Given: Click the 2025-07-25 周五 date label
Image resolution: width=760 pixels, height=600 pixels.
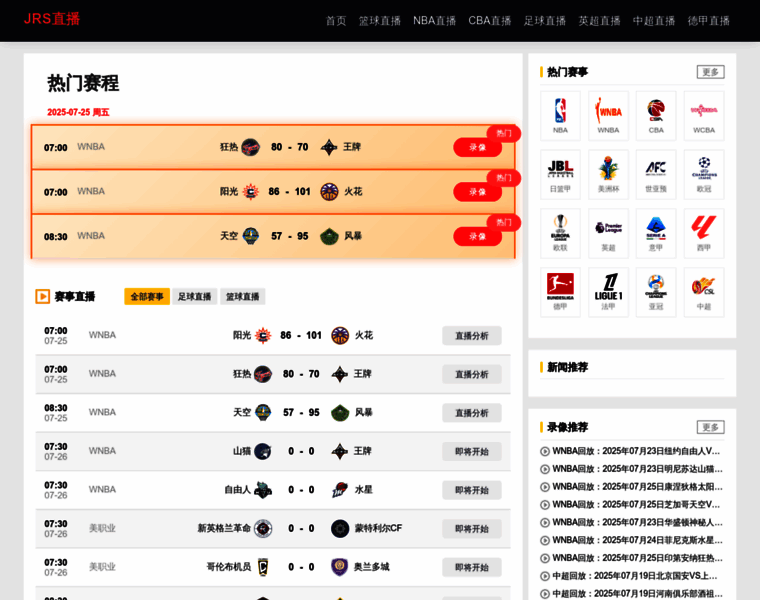Looking at the screenshot, I should (x=78, y=112).
